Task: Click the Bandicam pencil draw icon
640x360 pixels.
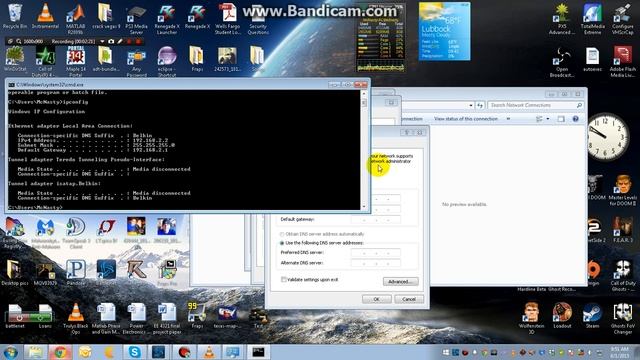Action: pyautogui.click(x=120, y=41)
